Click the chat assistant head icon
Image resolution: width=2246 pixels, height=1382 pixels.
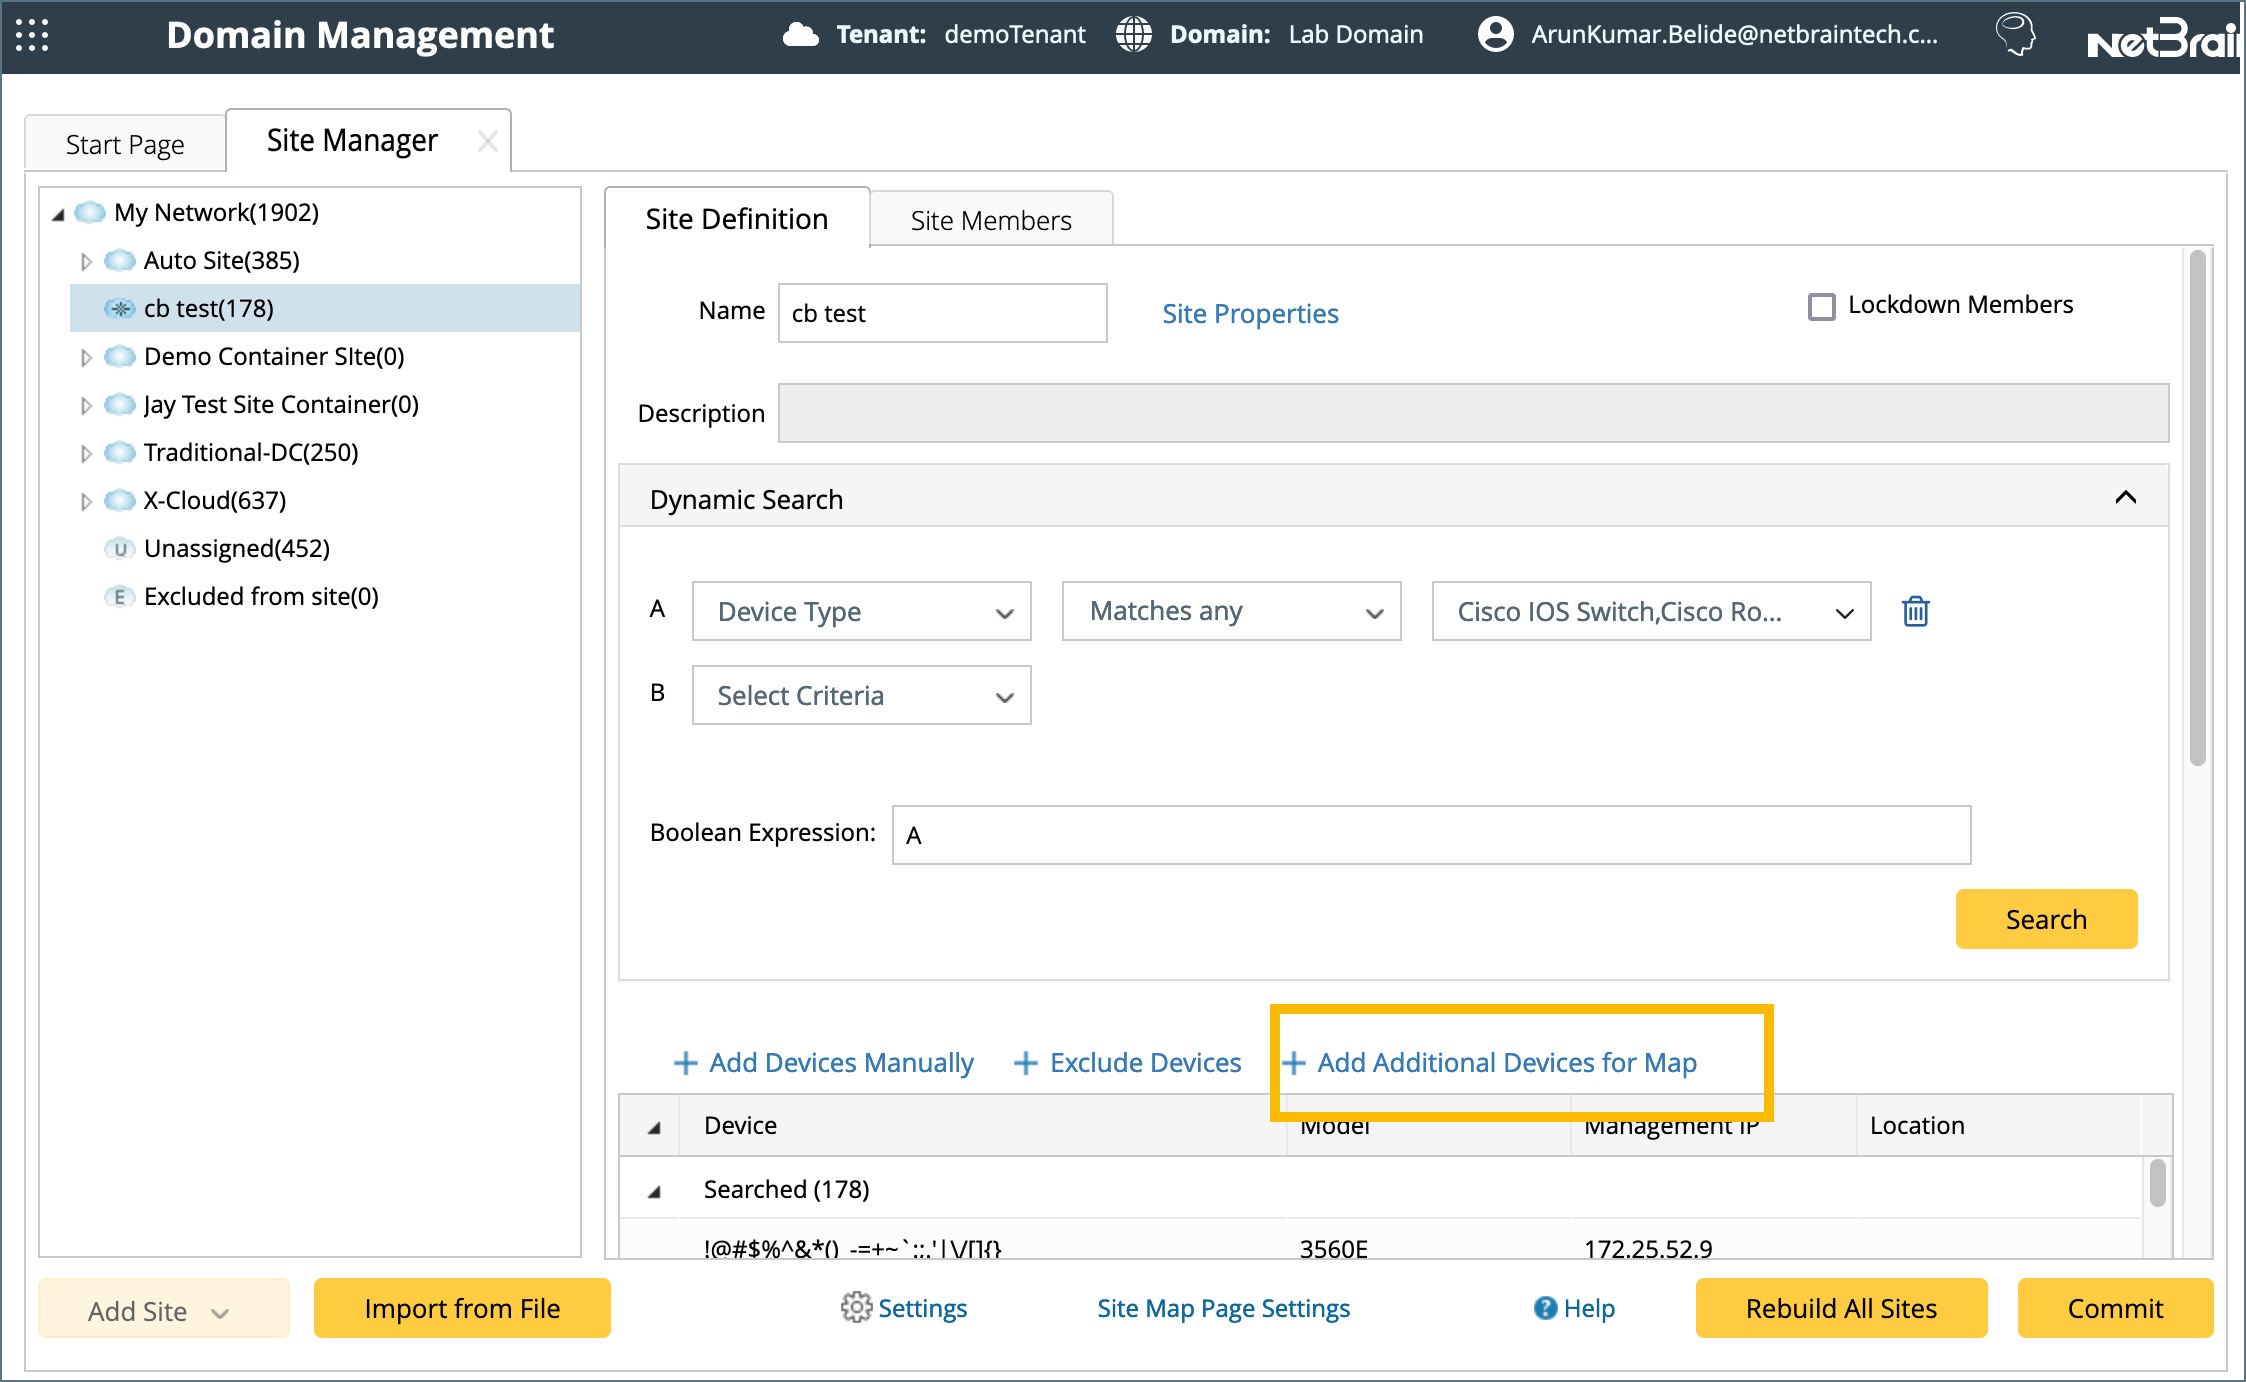pos(2014,35)
